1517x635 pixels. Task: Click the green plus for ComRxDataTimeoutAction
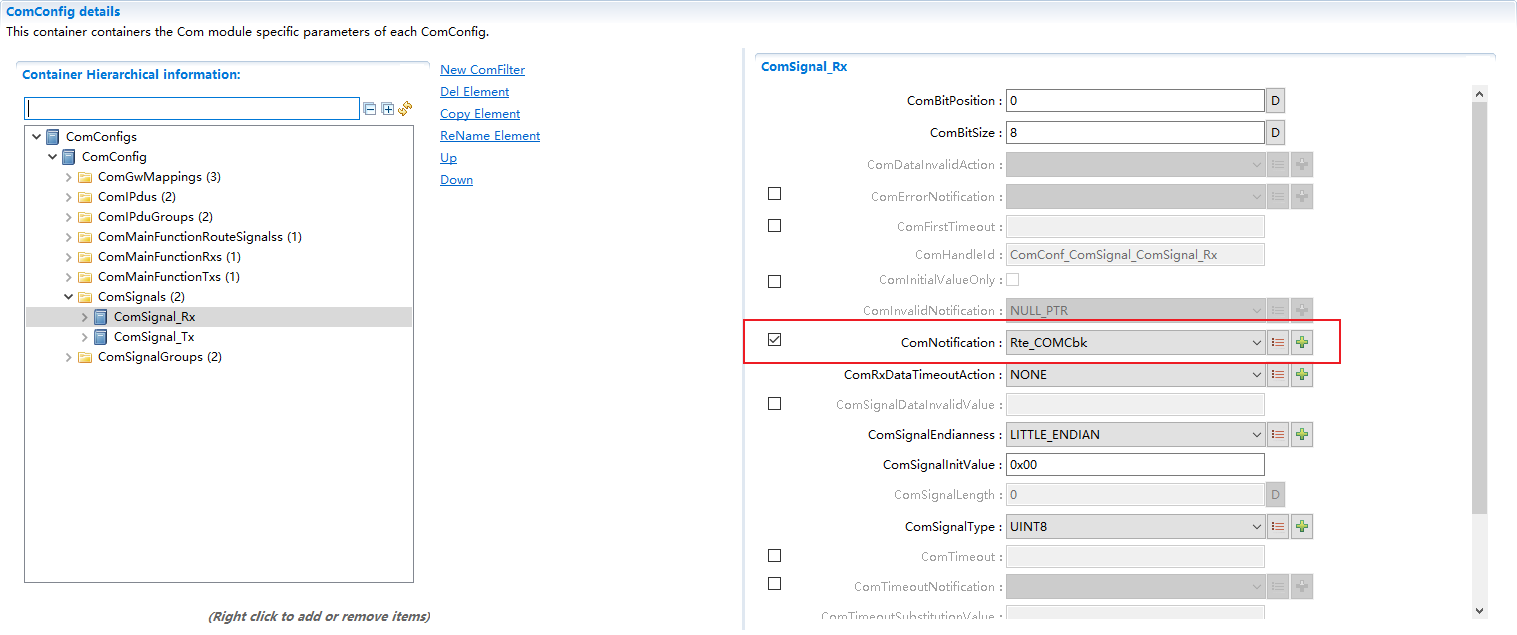[x=1301, y=375]
